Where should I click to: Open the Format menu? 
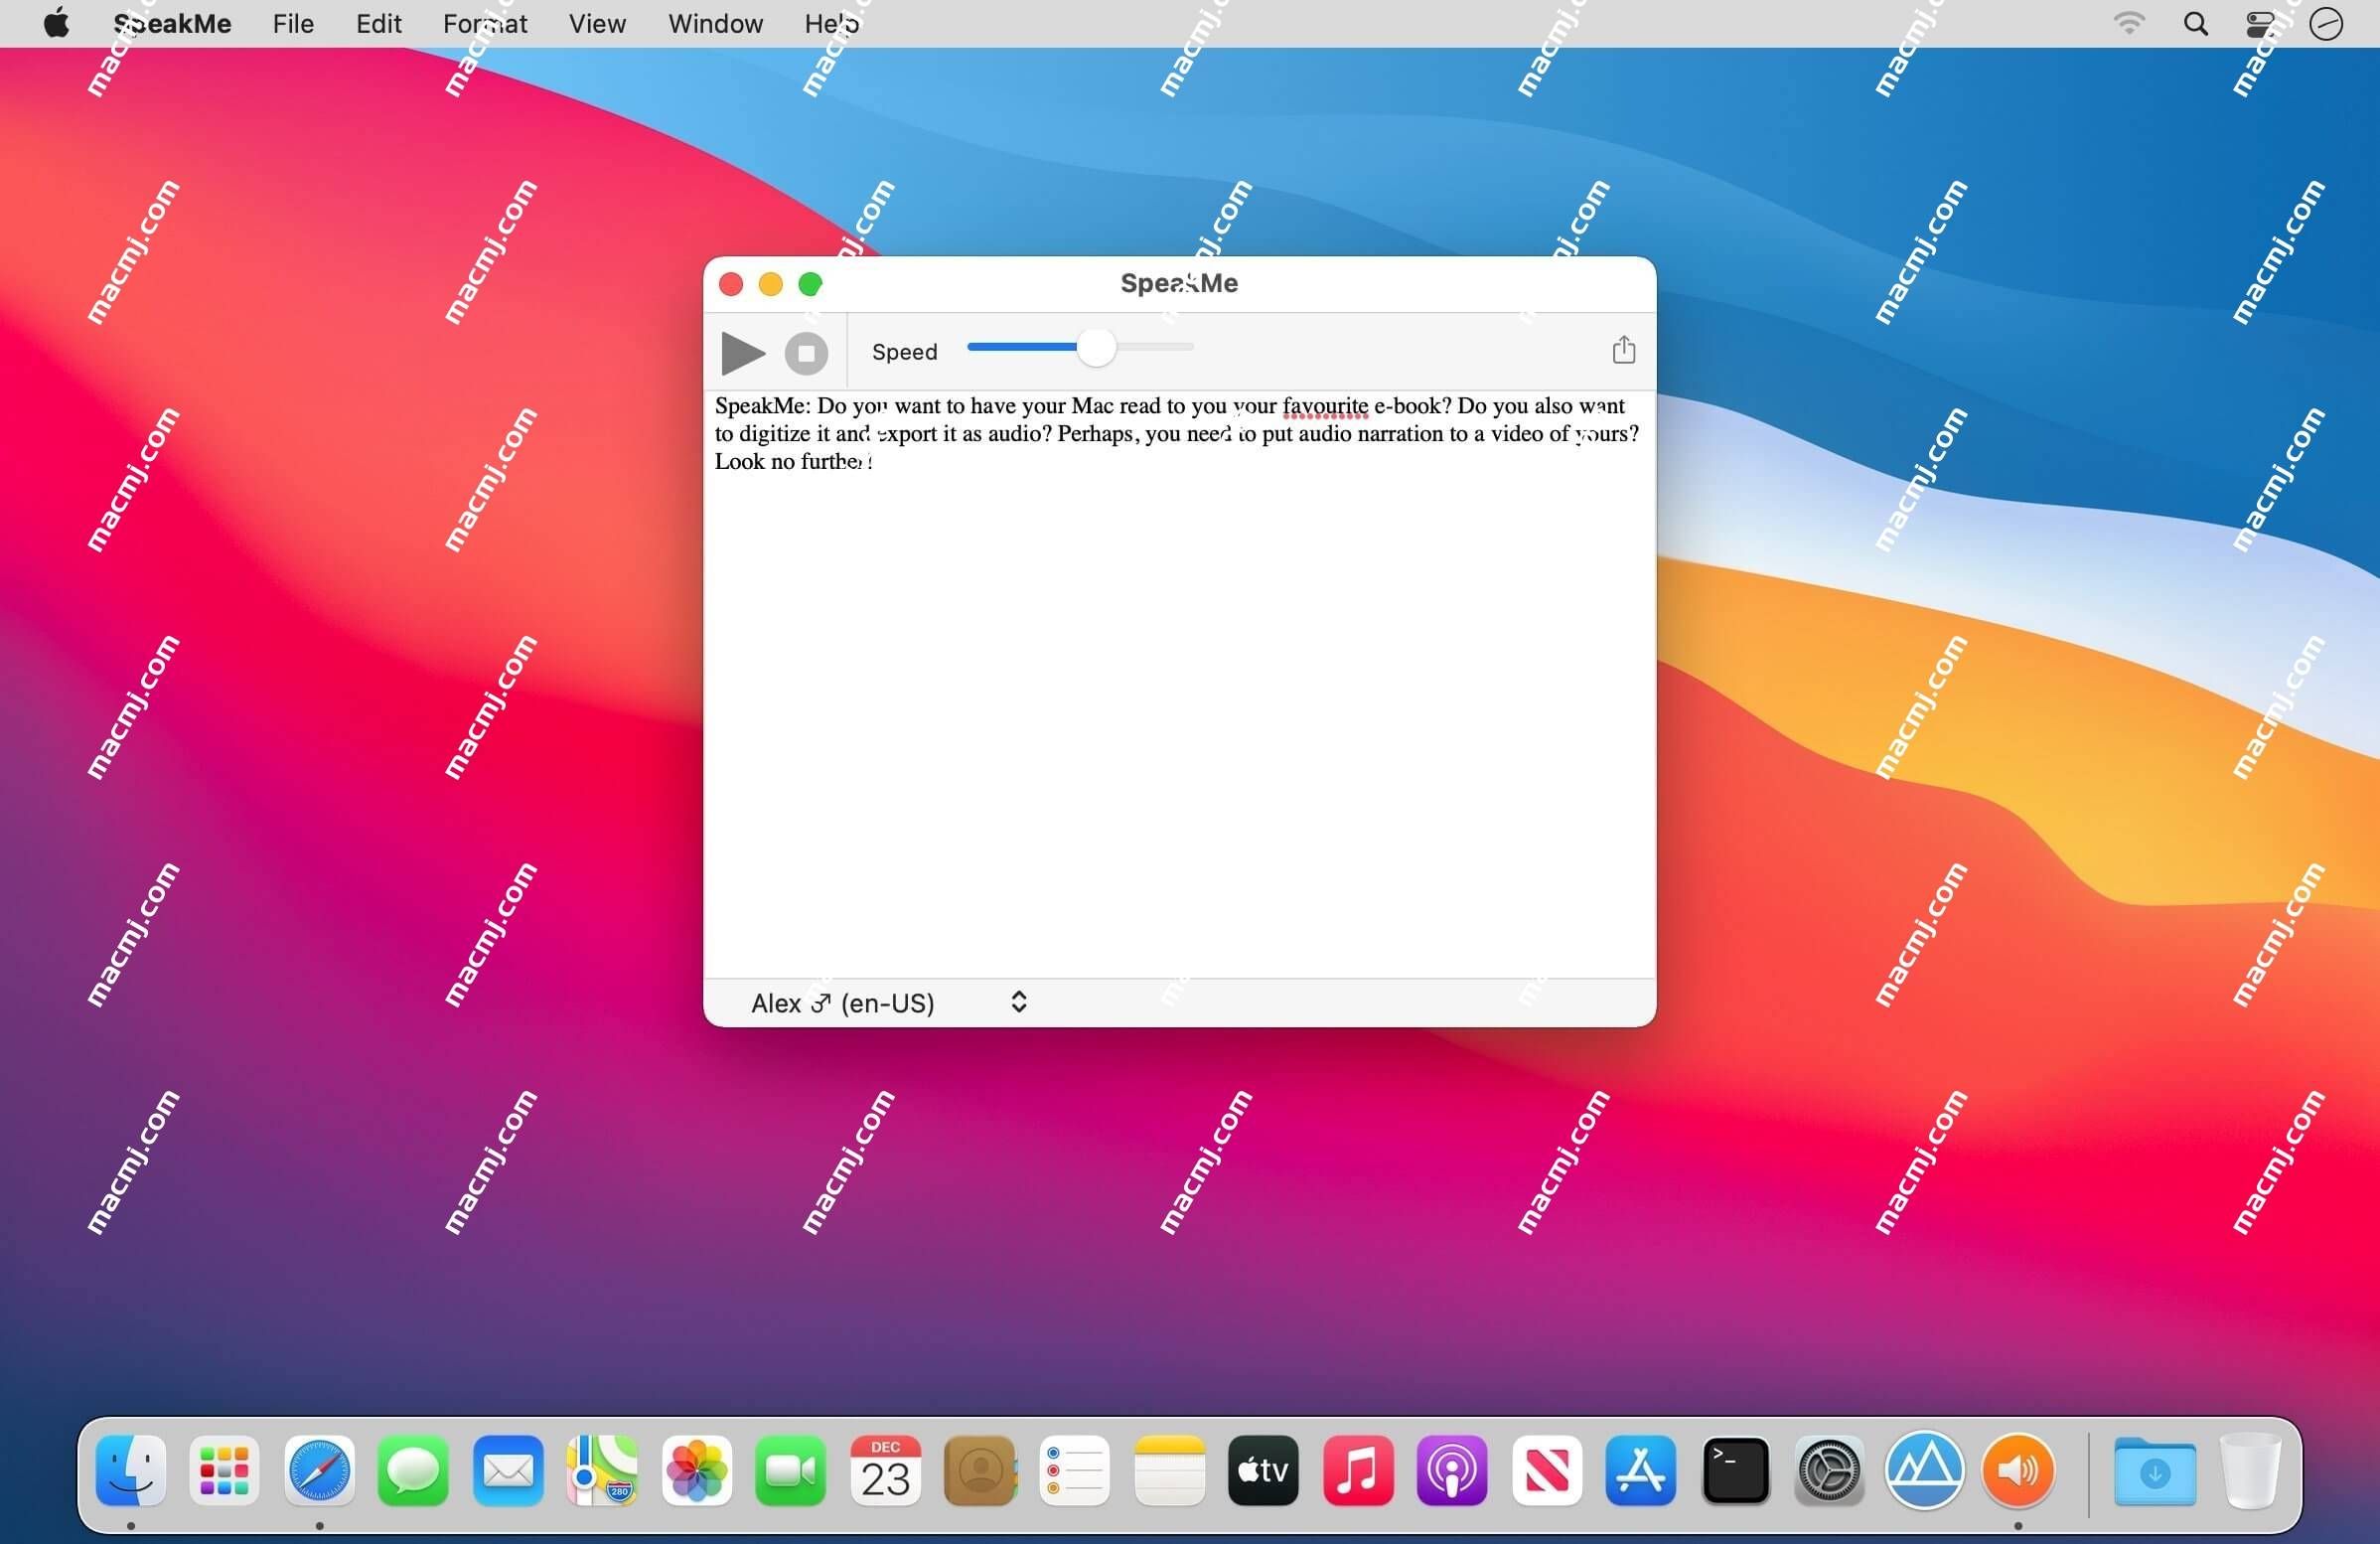[484, 24]
